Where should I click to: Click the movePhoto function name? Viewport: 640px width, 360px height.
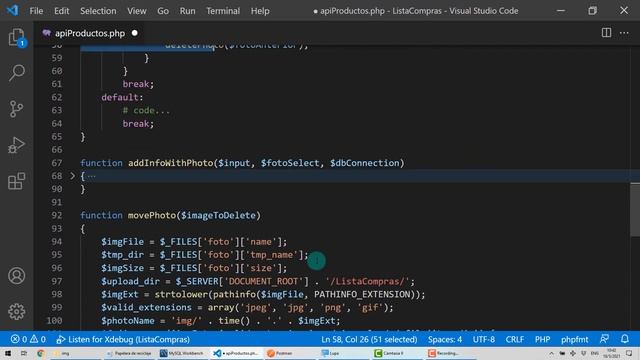point(152,215)
